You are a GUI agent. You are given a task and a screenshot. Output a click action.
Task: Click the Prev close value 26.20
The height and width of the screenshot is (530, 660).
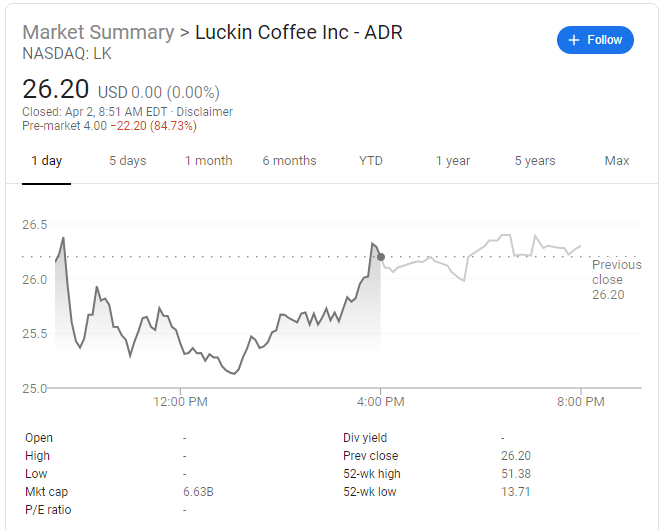pos(516,455)
